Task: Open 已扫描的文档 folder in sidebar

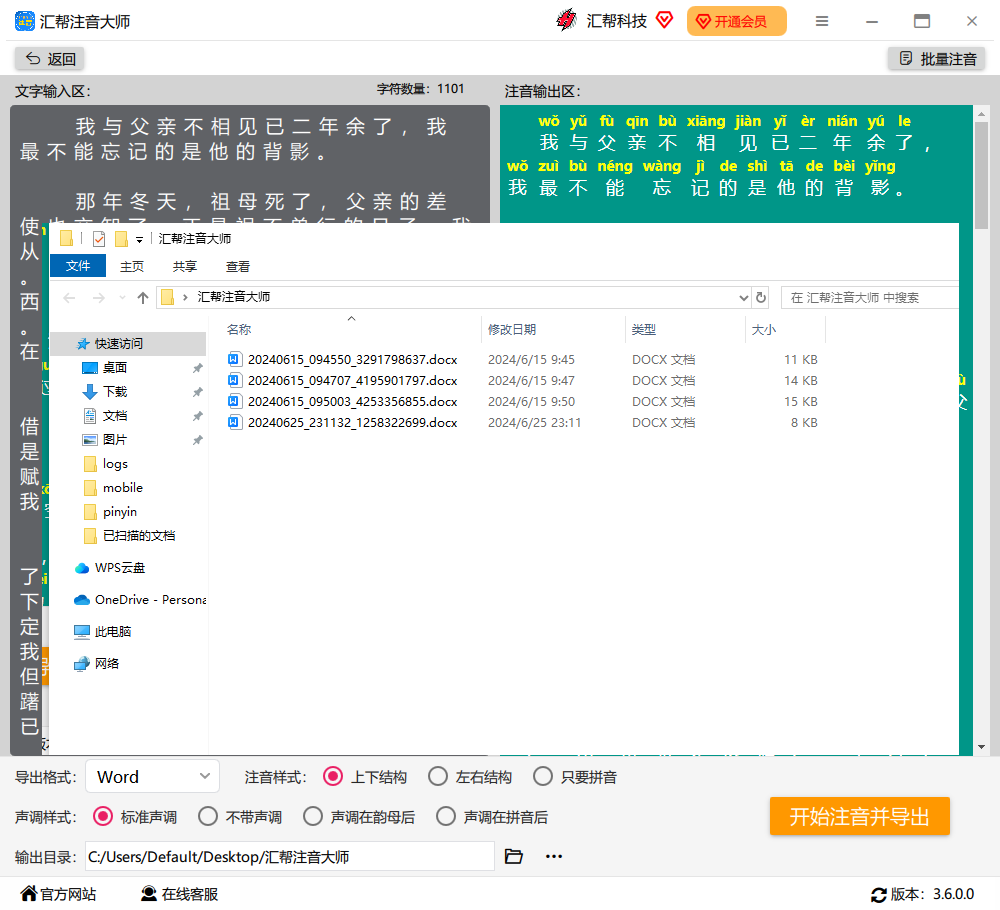Action: pos(138,536)
